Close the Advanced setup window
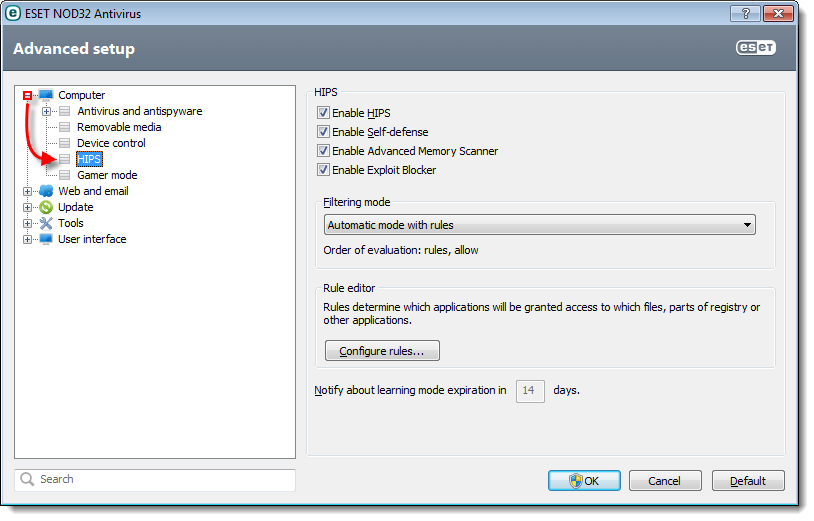 [778, 13]
